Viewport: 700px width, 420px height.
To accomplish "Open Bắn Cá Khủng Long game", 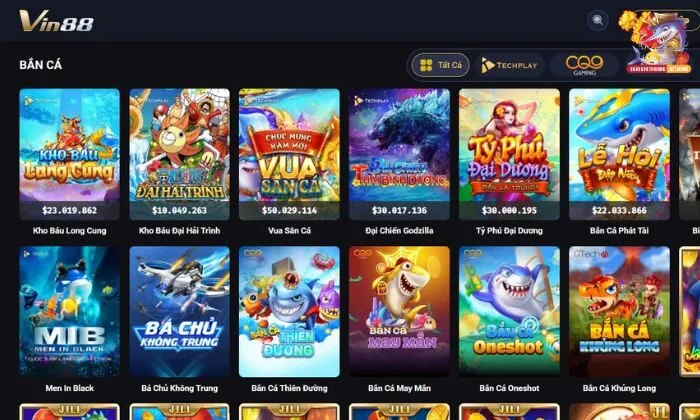I will tap(619, 312).
